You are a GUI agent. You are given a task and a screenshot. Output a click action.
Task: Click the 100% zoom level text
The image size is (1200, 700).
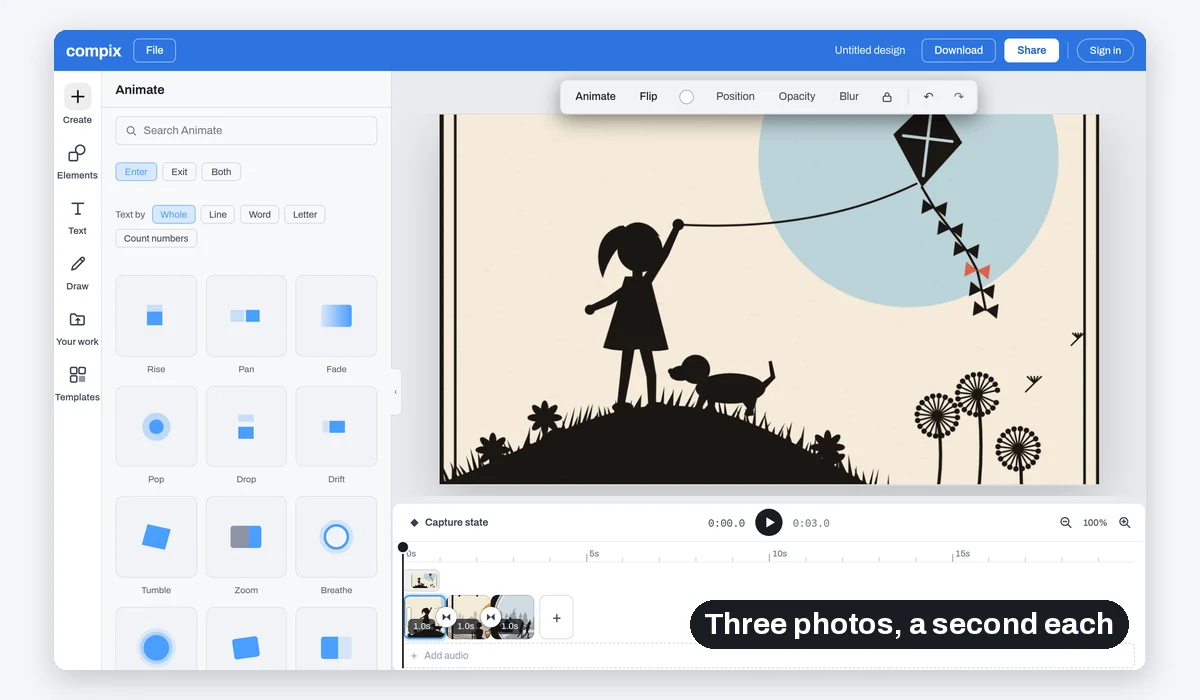[x=1095, y=523]
